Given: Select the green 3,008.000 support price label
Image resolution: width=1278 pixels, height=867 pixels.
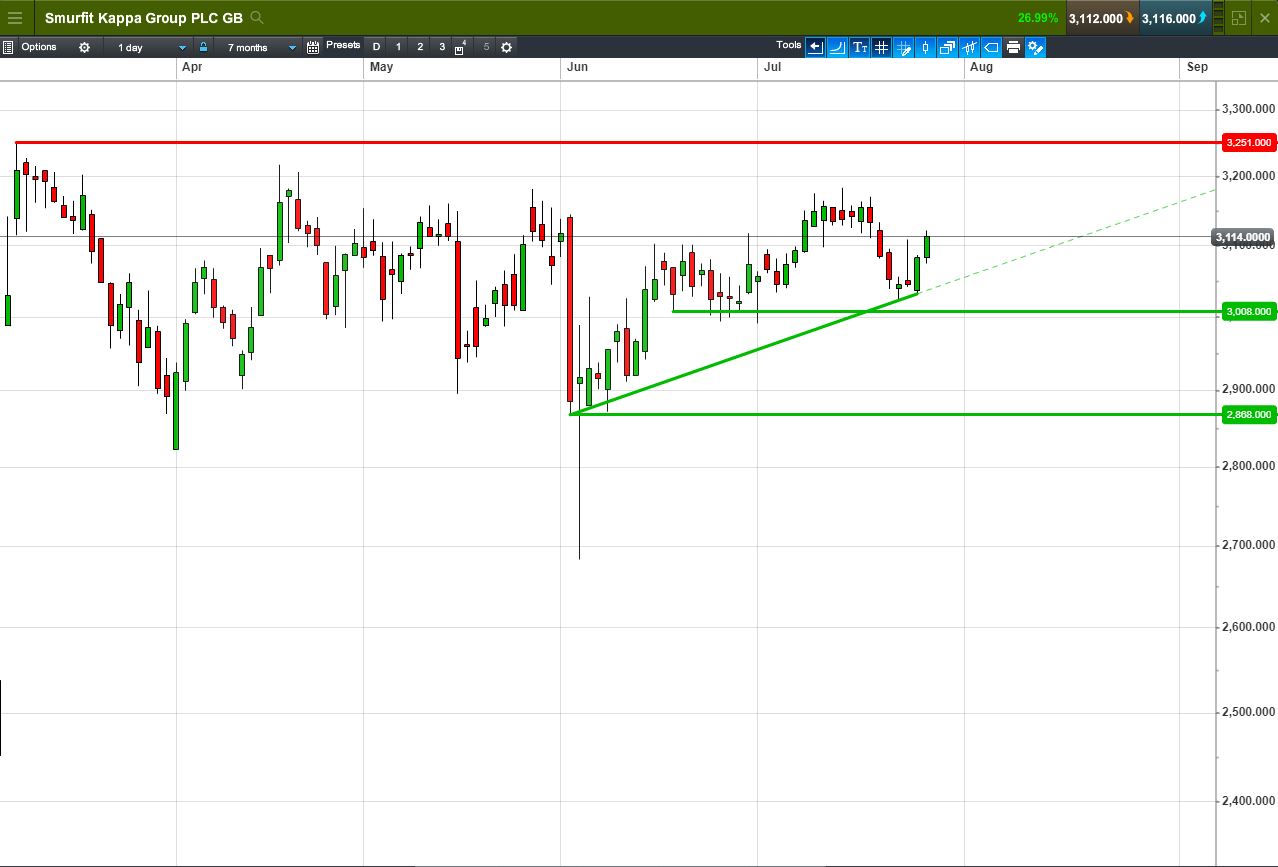Looking at the screenshot, I should pyautogui.click(x=1248, y=312).
